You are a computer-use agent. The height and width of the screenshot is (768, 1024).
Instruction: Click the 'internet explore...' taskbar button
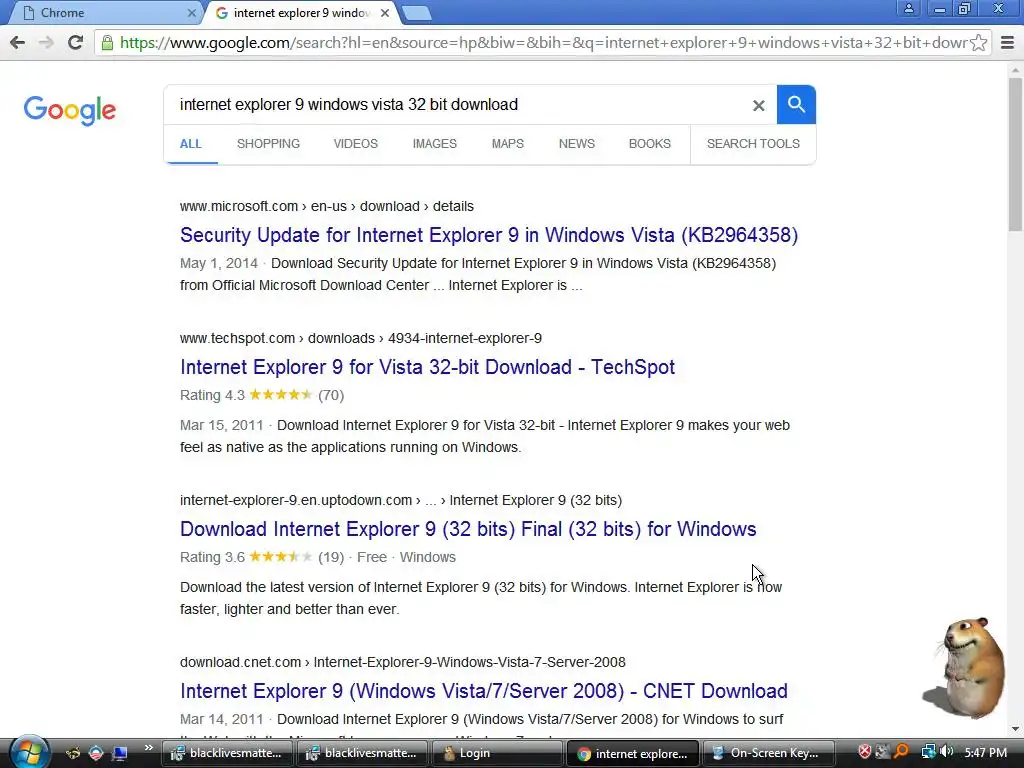pyautogui.click(x=633, y=753)
